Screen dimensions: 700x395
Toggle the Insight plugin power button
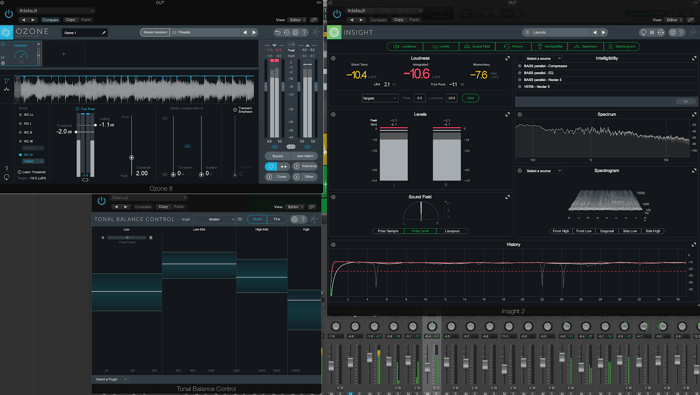click(x=337, y=14)
